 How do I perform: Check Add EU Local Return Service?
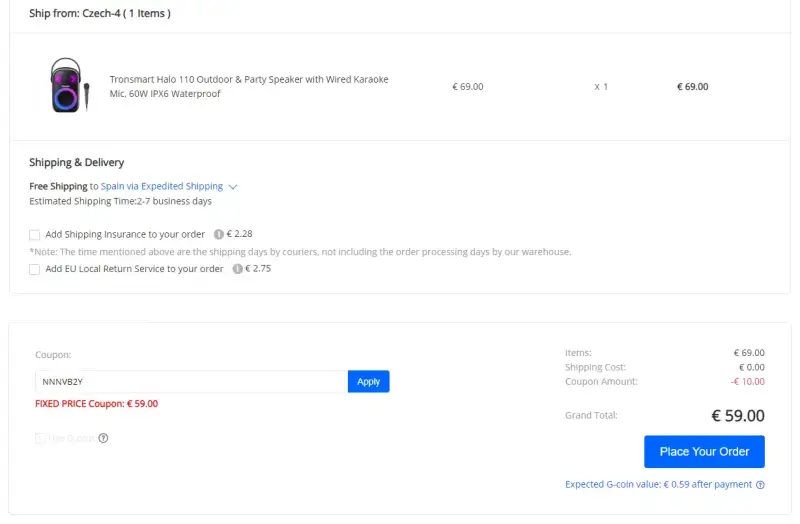click(x=34, y=269)
